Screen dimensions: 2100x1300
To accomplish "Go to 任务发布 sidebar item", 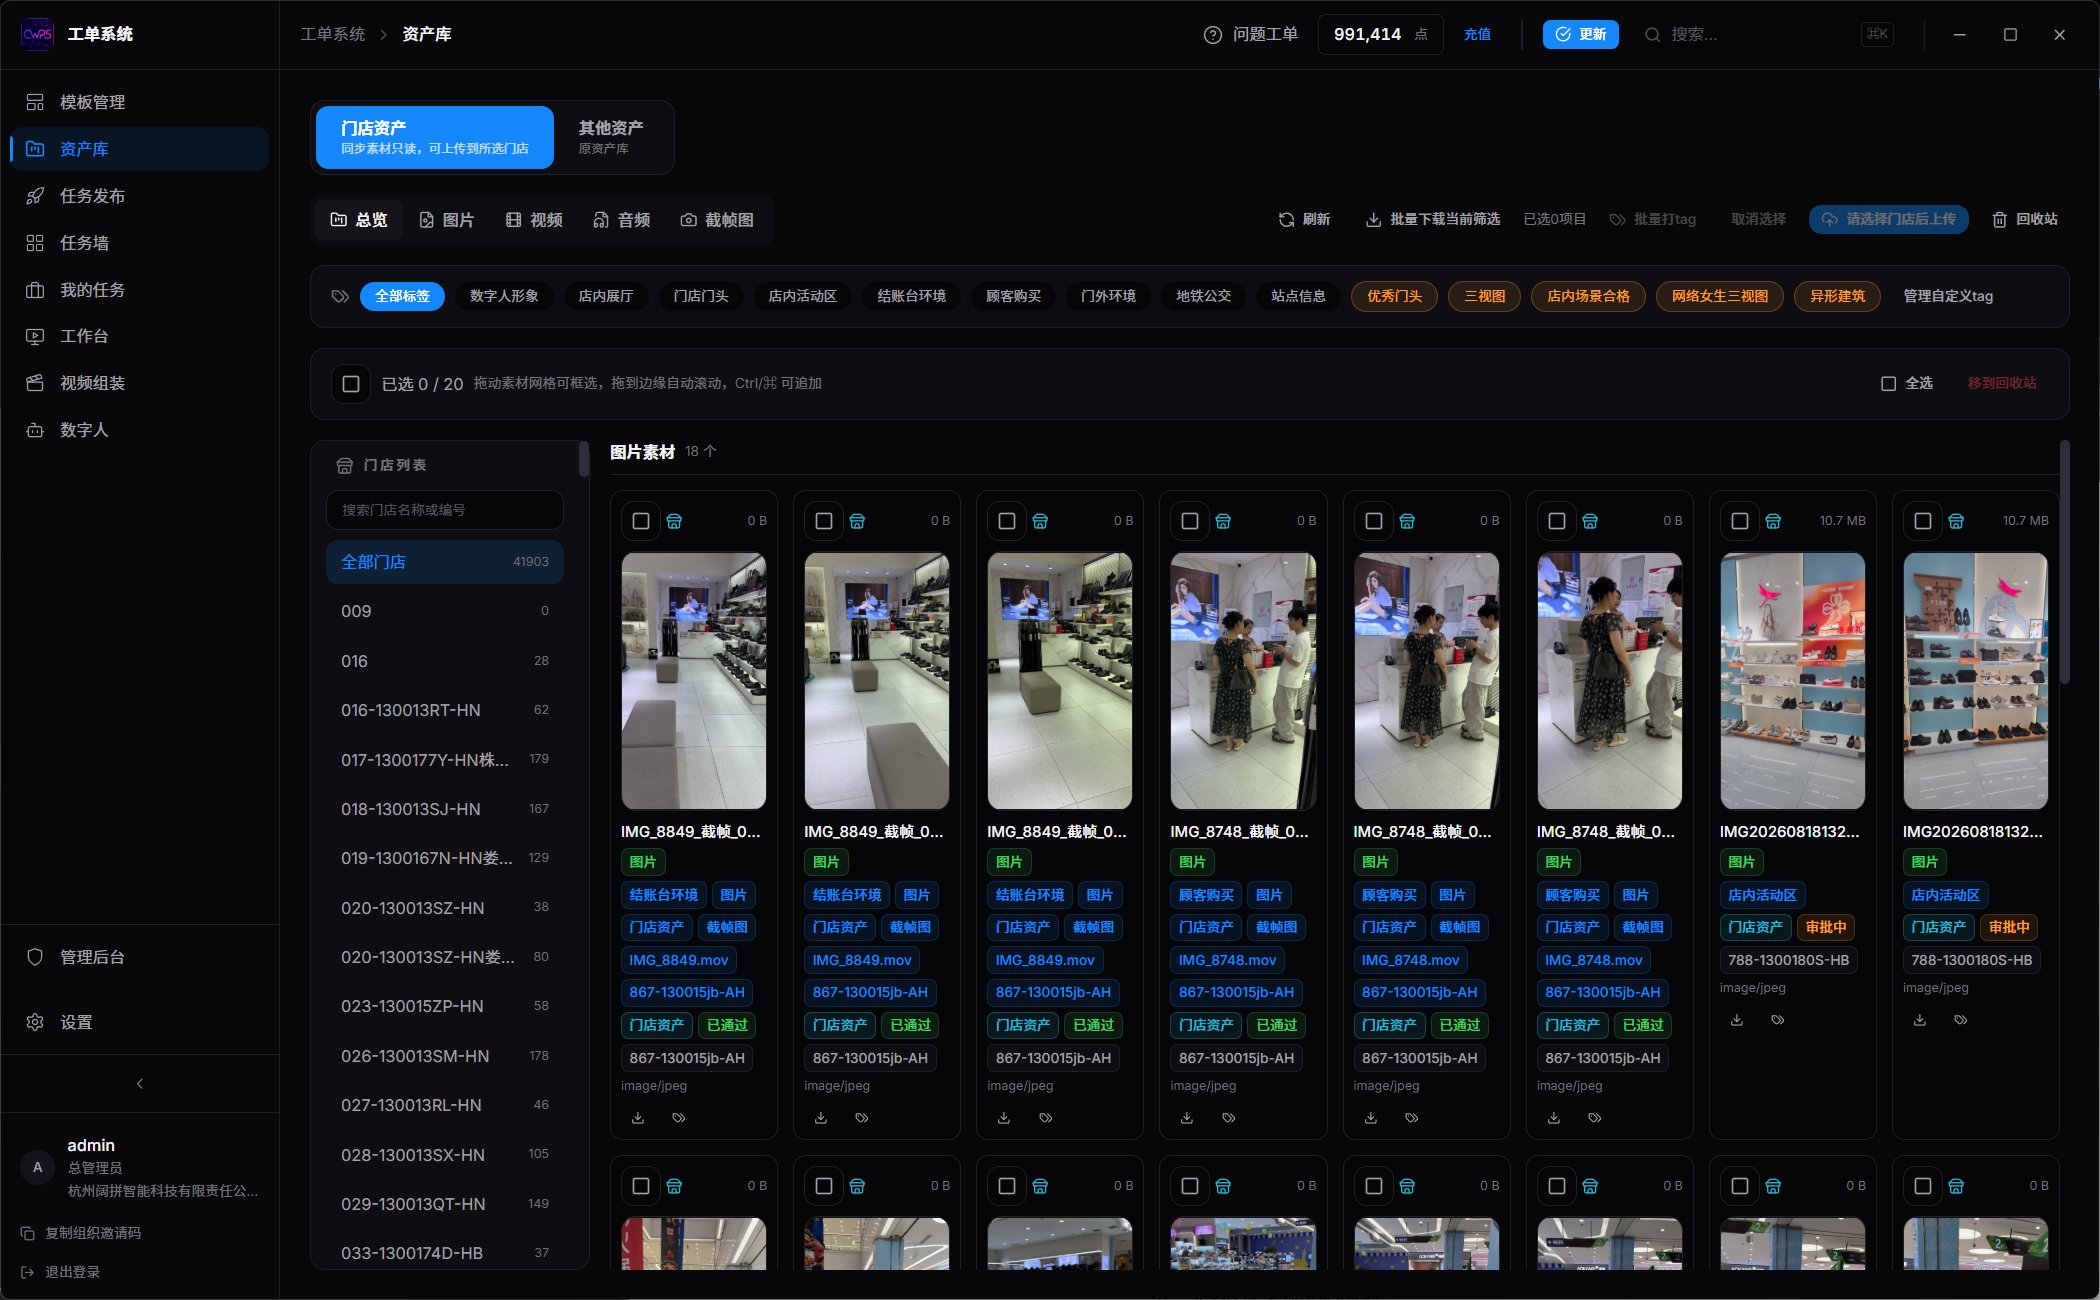I will tap(139, 196).
